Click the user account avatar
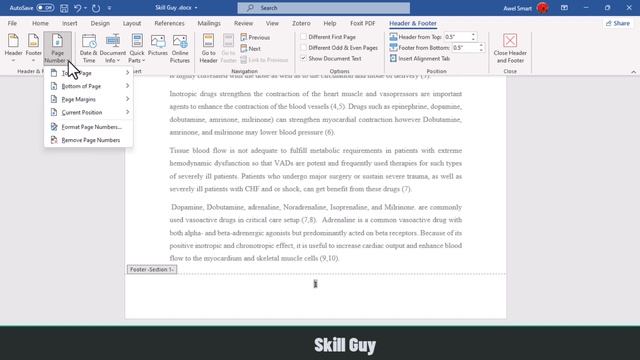Image resolution: width=640 pixels, height=360 pixels. pos(542,8)
